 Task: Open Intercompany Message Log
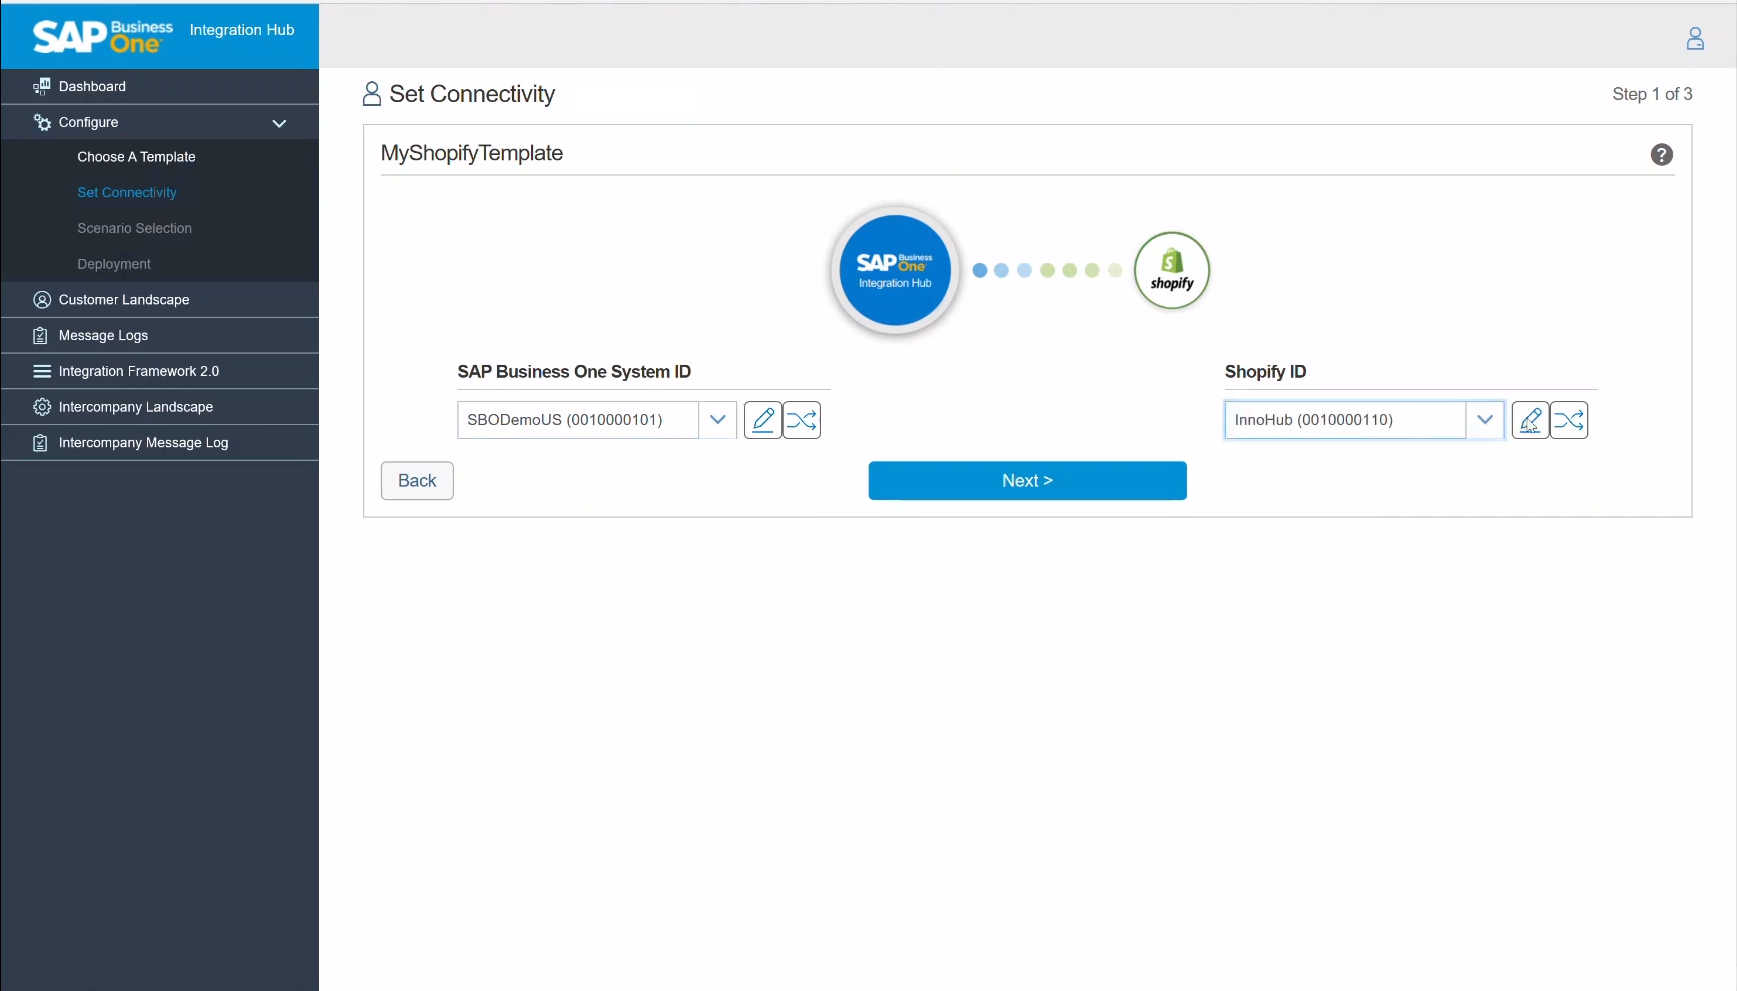(x=160, y=443)
